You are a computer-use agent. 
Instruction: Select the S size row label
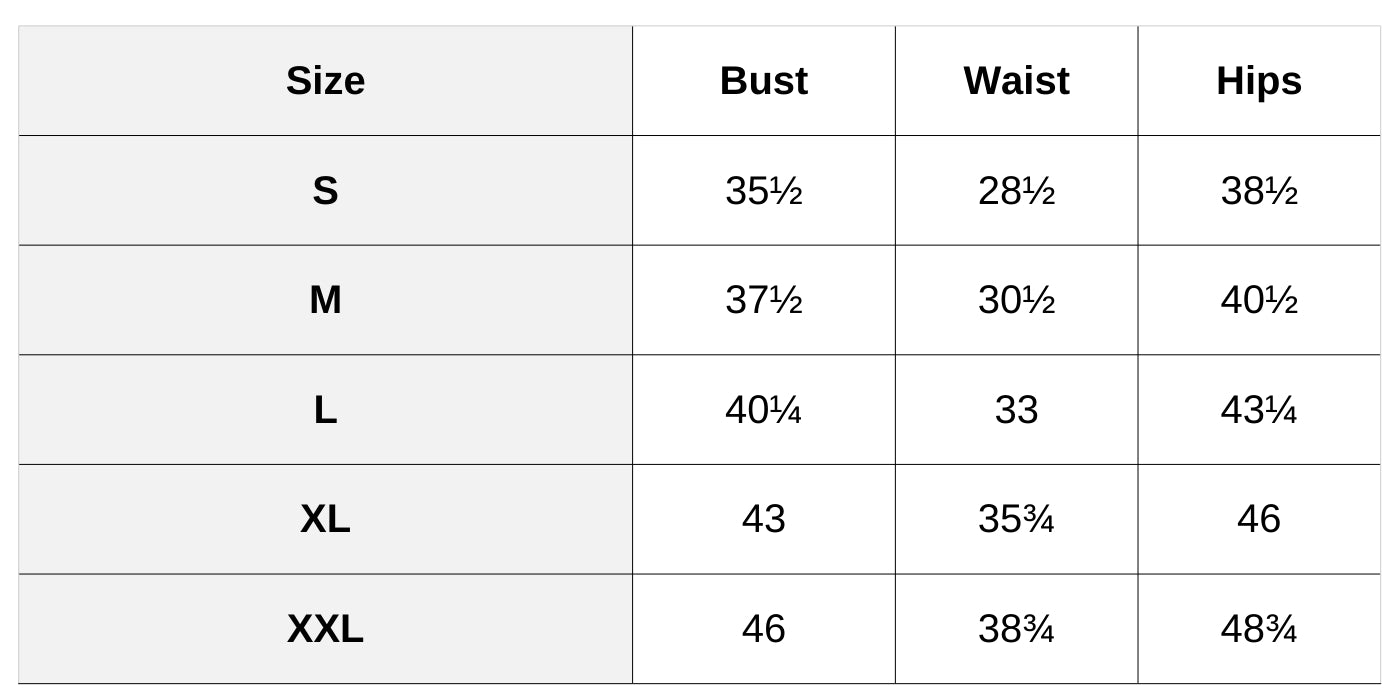325,190
